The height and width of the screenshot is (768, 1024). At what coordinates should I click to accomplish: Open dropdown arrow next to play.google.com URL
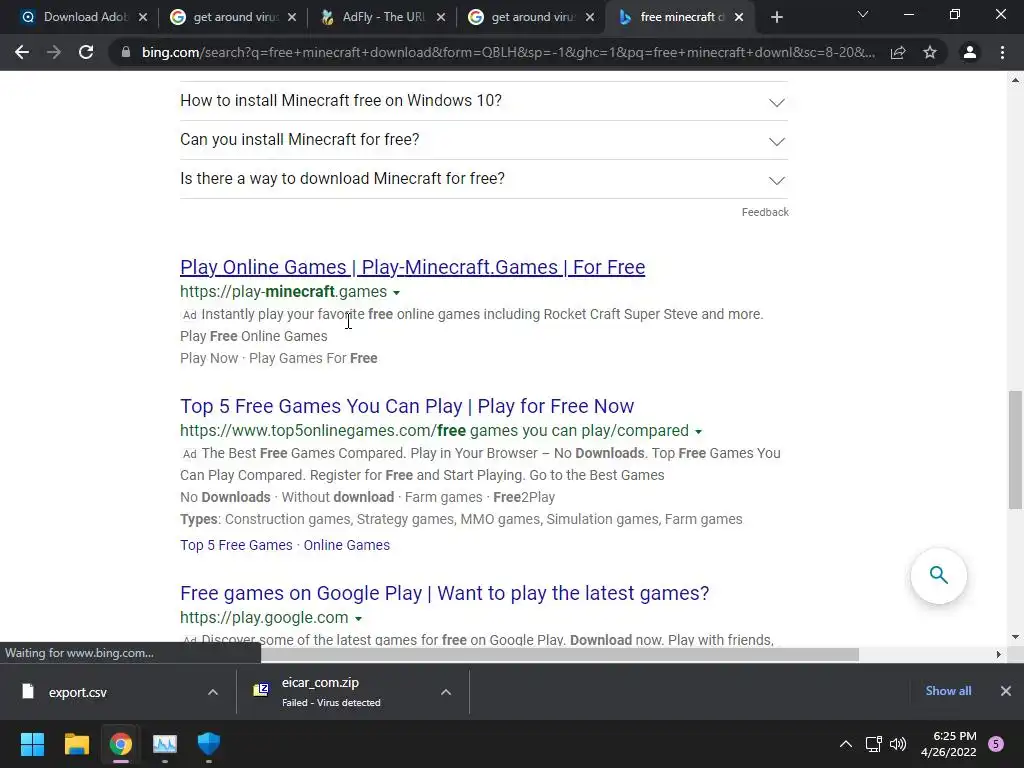pyautogui.click(x=358, y=618)
